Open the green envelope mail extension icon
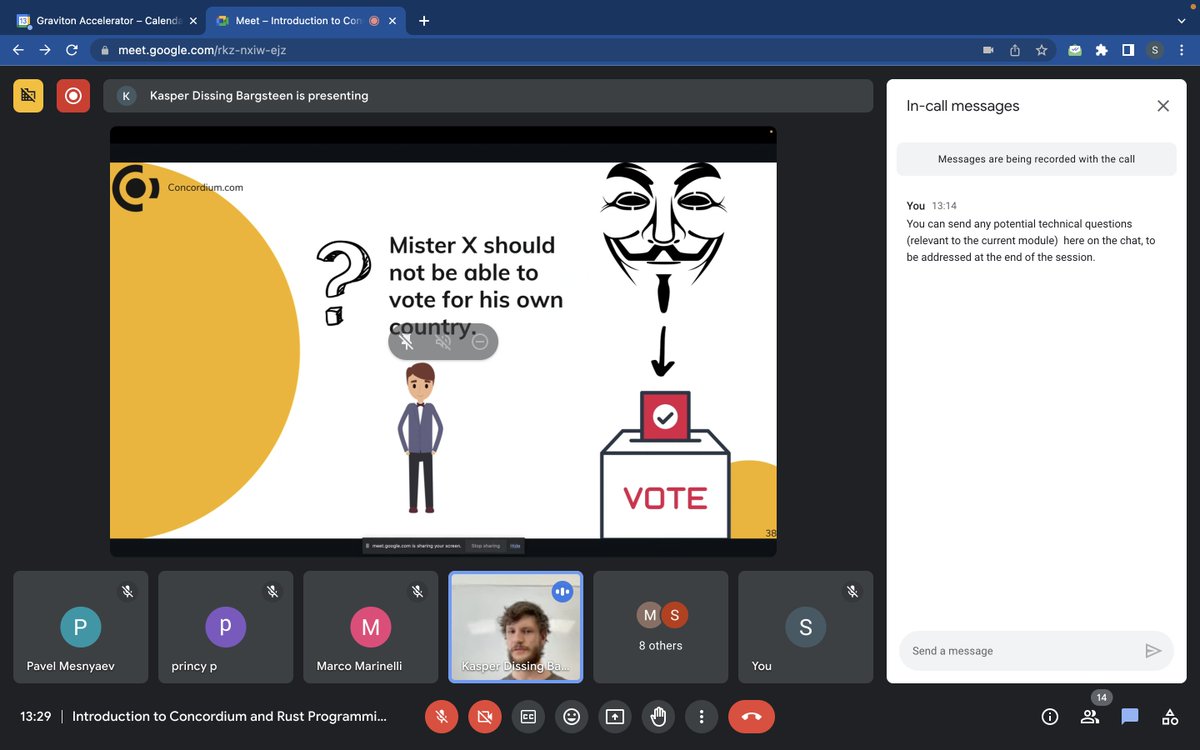Image resolution: width=1200 pixels, height=750 pixels. tap(1074, 50)
